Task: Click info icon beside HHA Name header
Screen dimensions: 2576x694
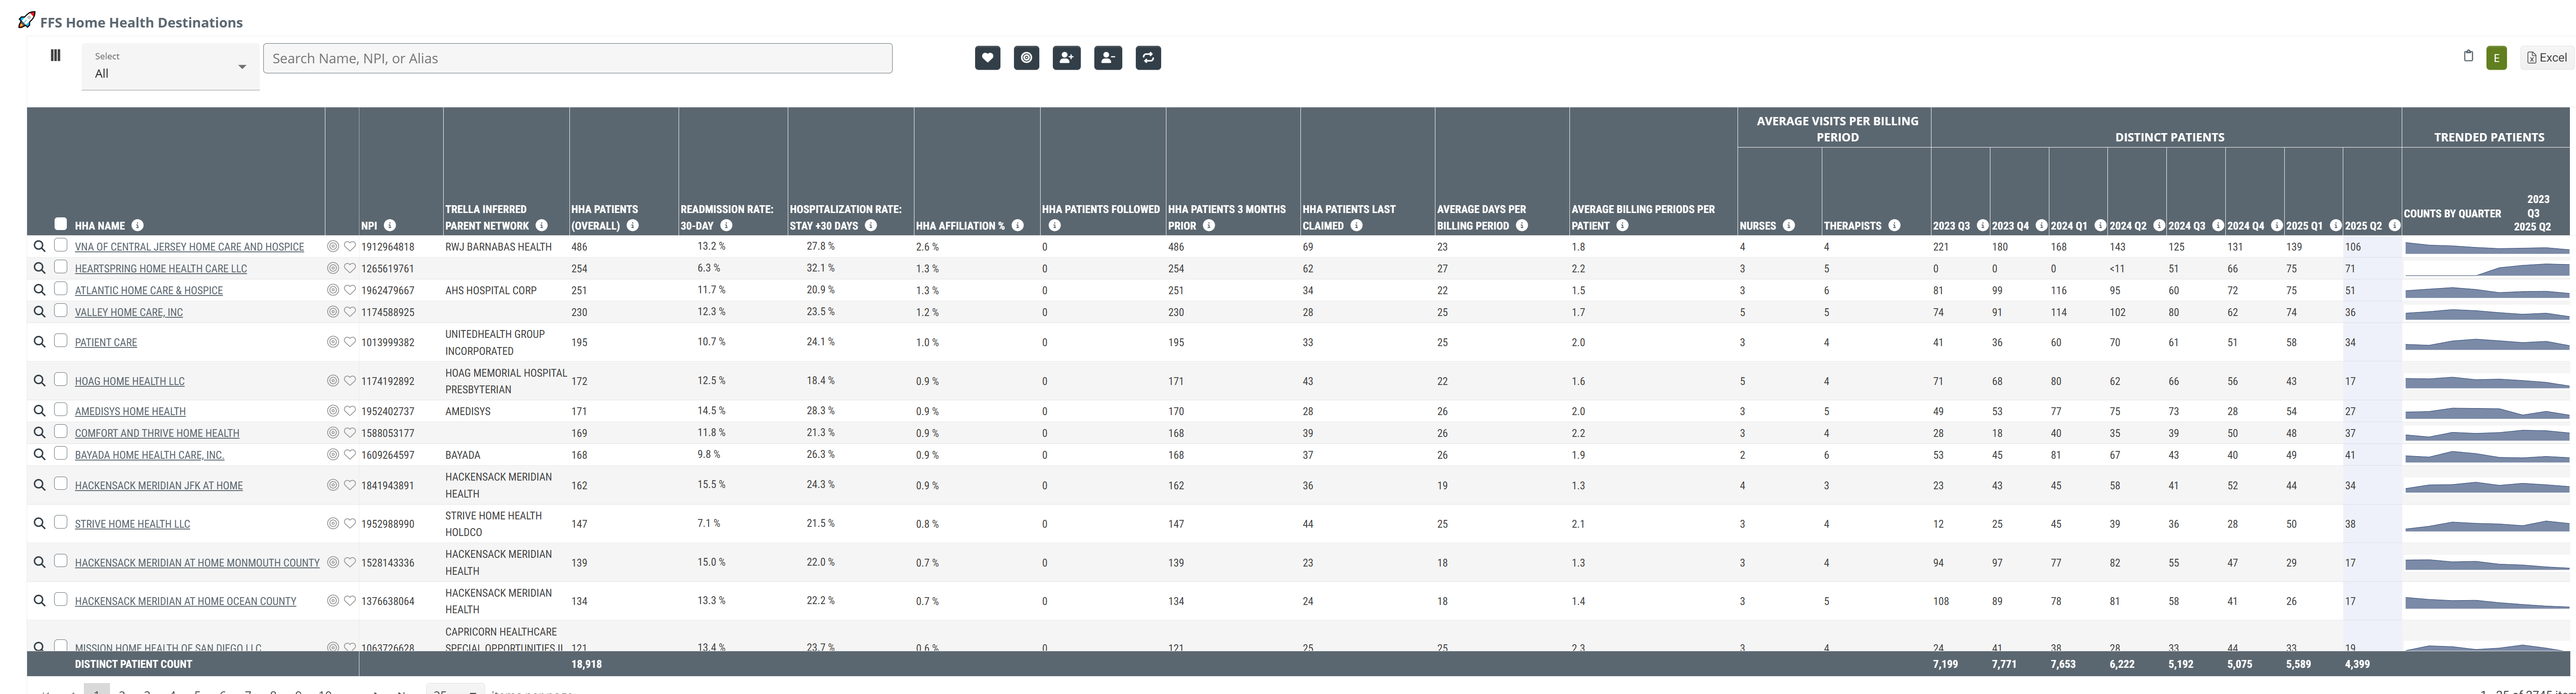Action: [137, 225]
